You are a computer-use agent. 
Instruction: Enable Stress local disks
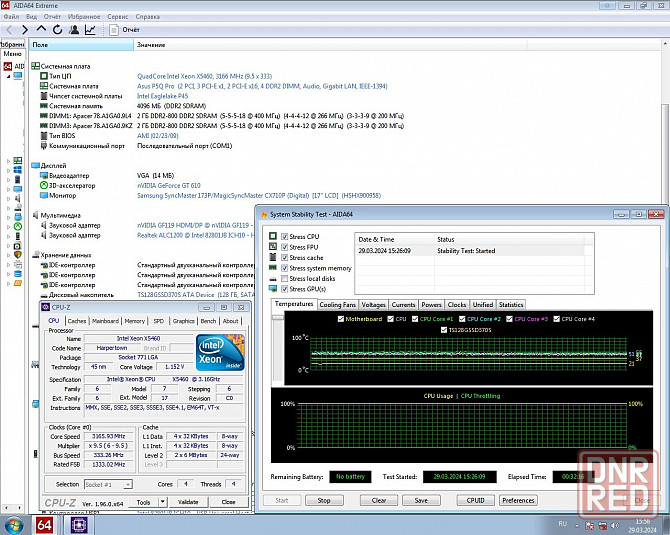coord(285,279)
